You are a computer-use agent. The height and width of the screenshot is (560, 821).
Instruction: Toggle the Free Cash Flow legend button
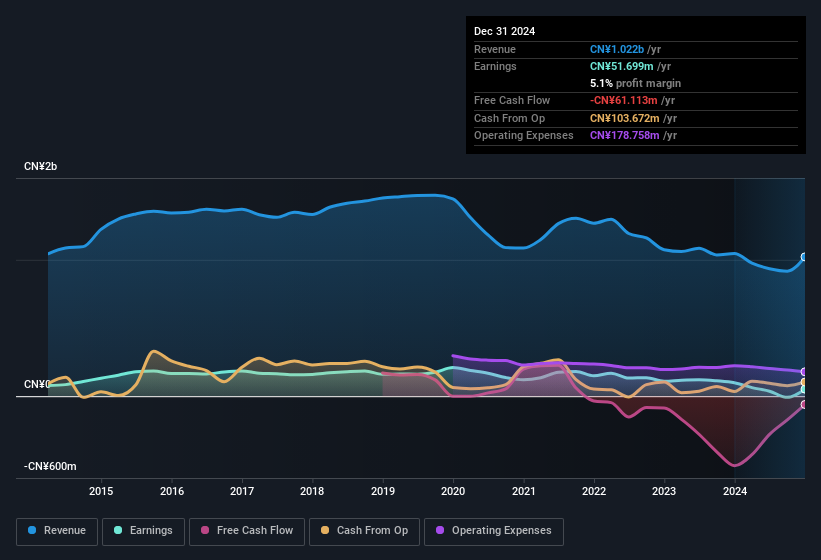click(247, 531)
